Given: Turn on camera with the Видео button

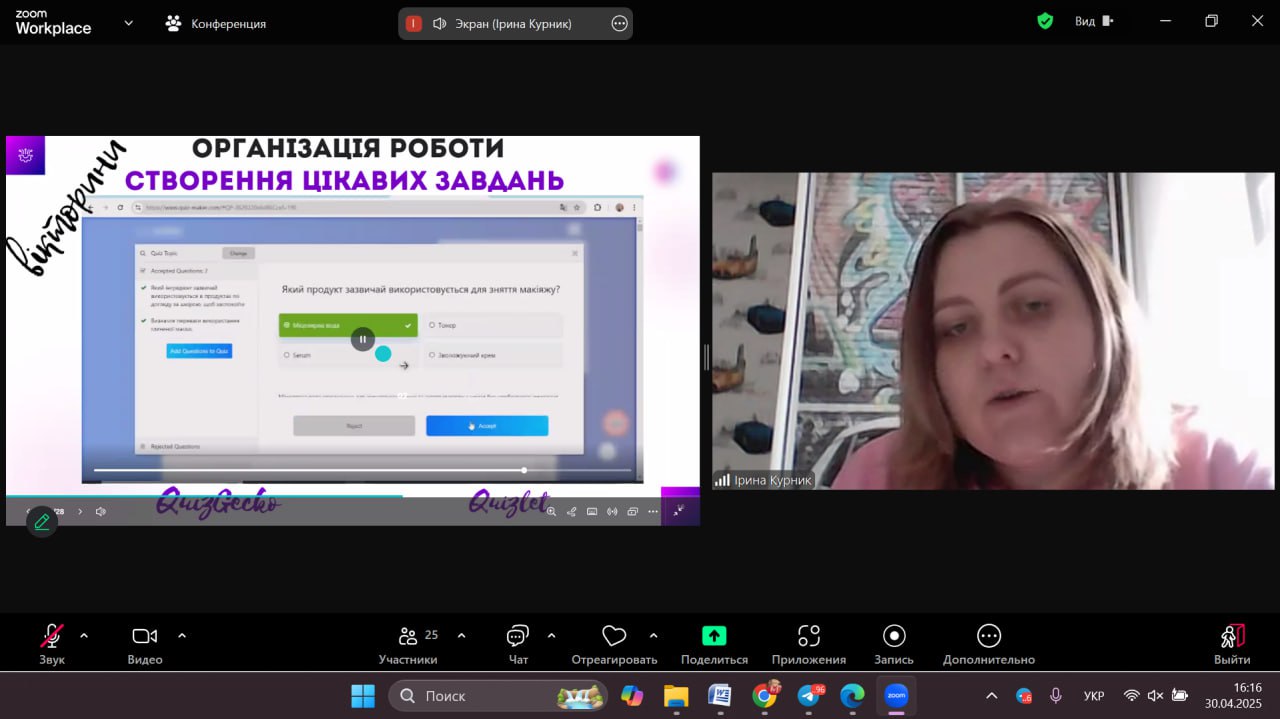Looking at the screenshot, I should click(x=145, y=637).
